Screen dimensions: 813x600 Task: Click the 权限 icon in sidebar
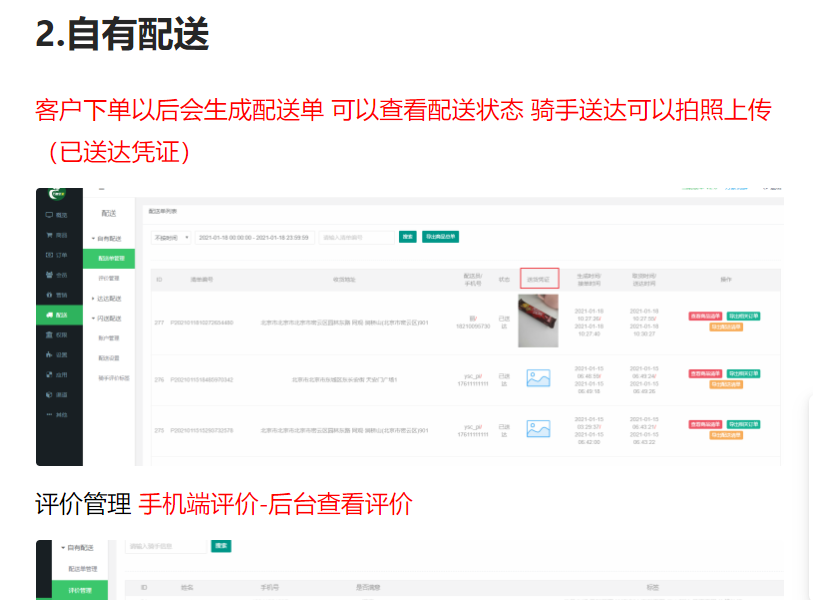[49, 335]
